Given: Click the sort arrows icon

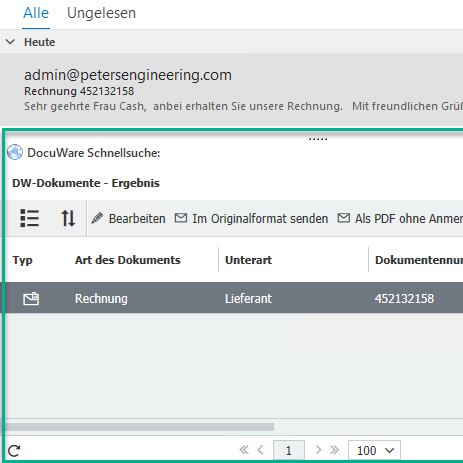Looking at the screenshot, I should 68,218.
